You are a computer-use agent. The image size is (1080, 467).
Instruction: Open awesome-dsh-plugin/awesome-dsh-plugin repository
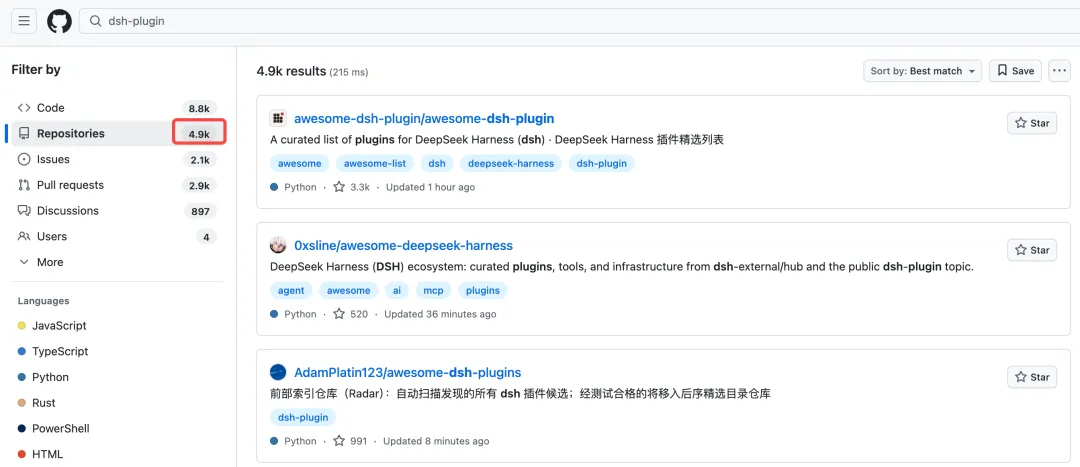(424, 118)
